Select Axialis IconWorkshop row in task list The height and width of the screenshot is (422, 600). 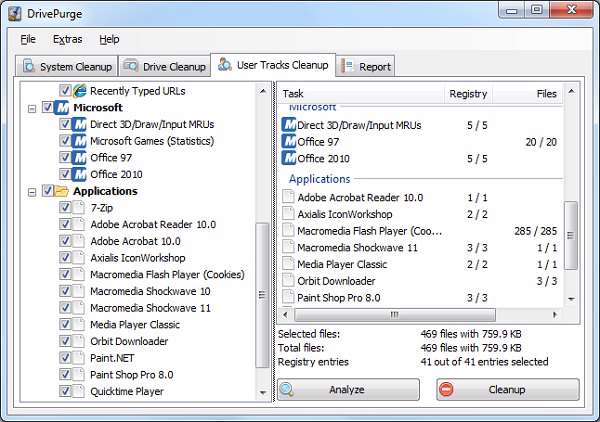click(x=421, y=214)
